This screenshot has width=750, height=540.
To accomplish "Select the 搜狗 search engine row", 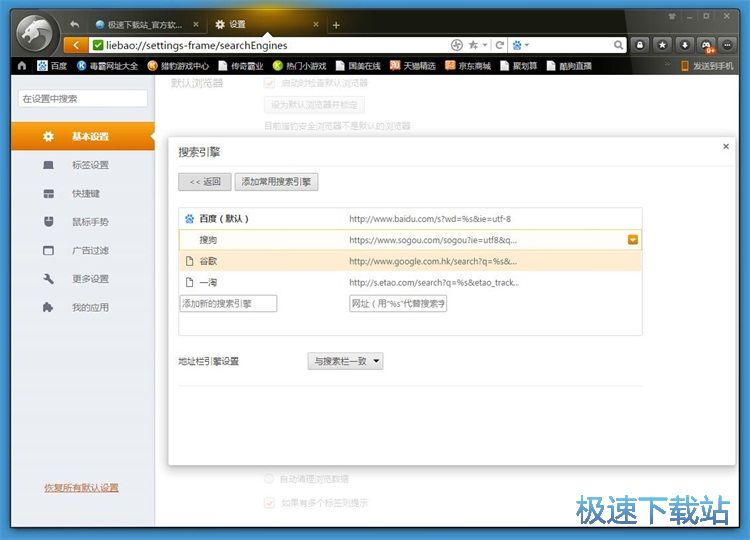I will coord(410,240).
